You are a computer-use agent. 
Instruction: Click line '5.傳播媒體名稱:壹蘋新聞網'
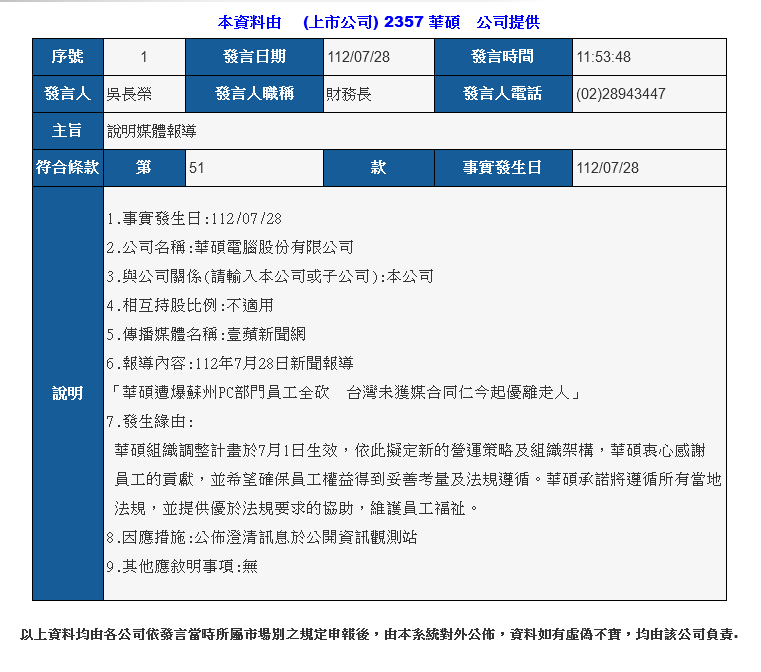tap(206, 334)
